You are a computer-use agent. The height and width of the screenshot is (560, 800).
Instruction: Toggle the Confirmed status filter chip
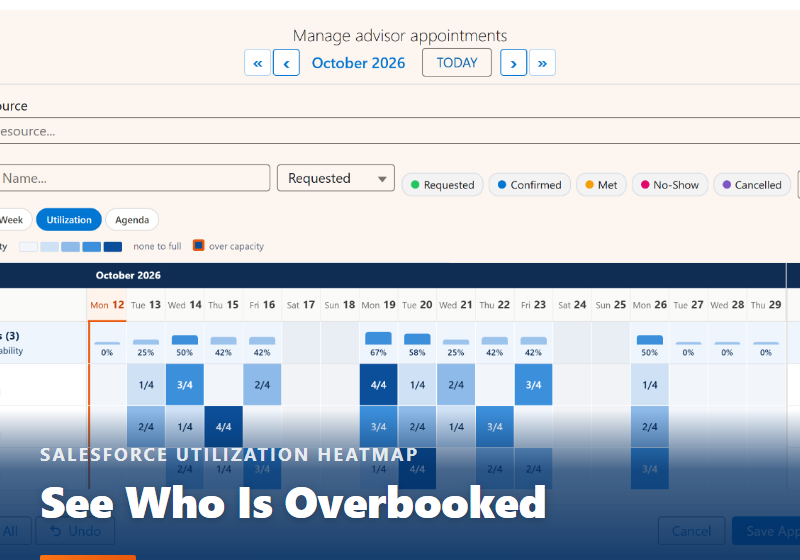[530, 185]
